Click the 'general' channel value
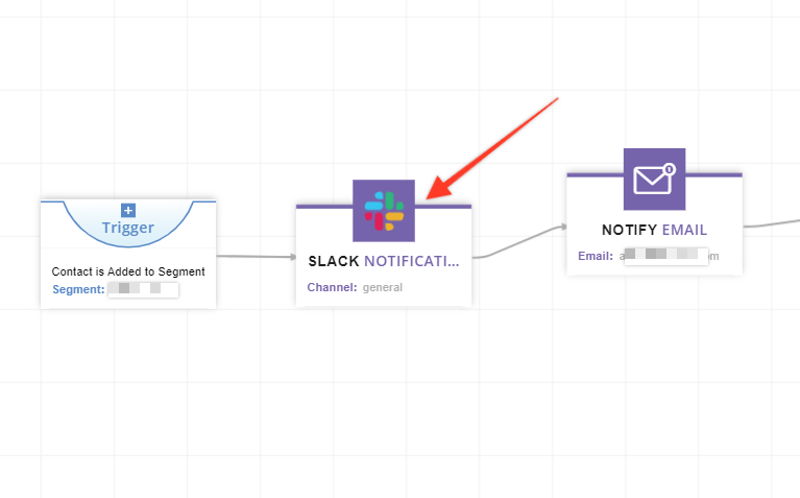 tap(382, 288)
